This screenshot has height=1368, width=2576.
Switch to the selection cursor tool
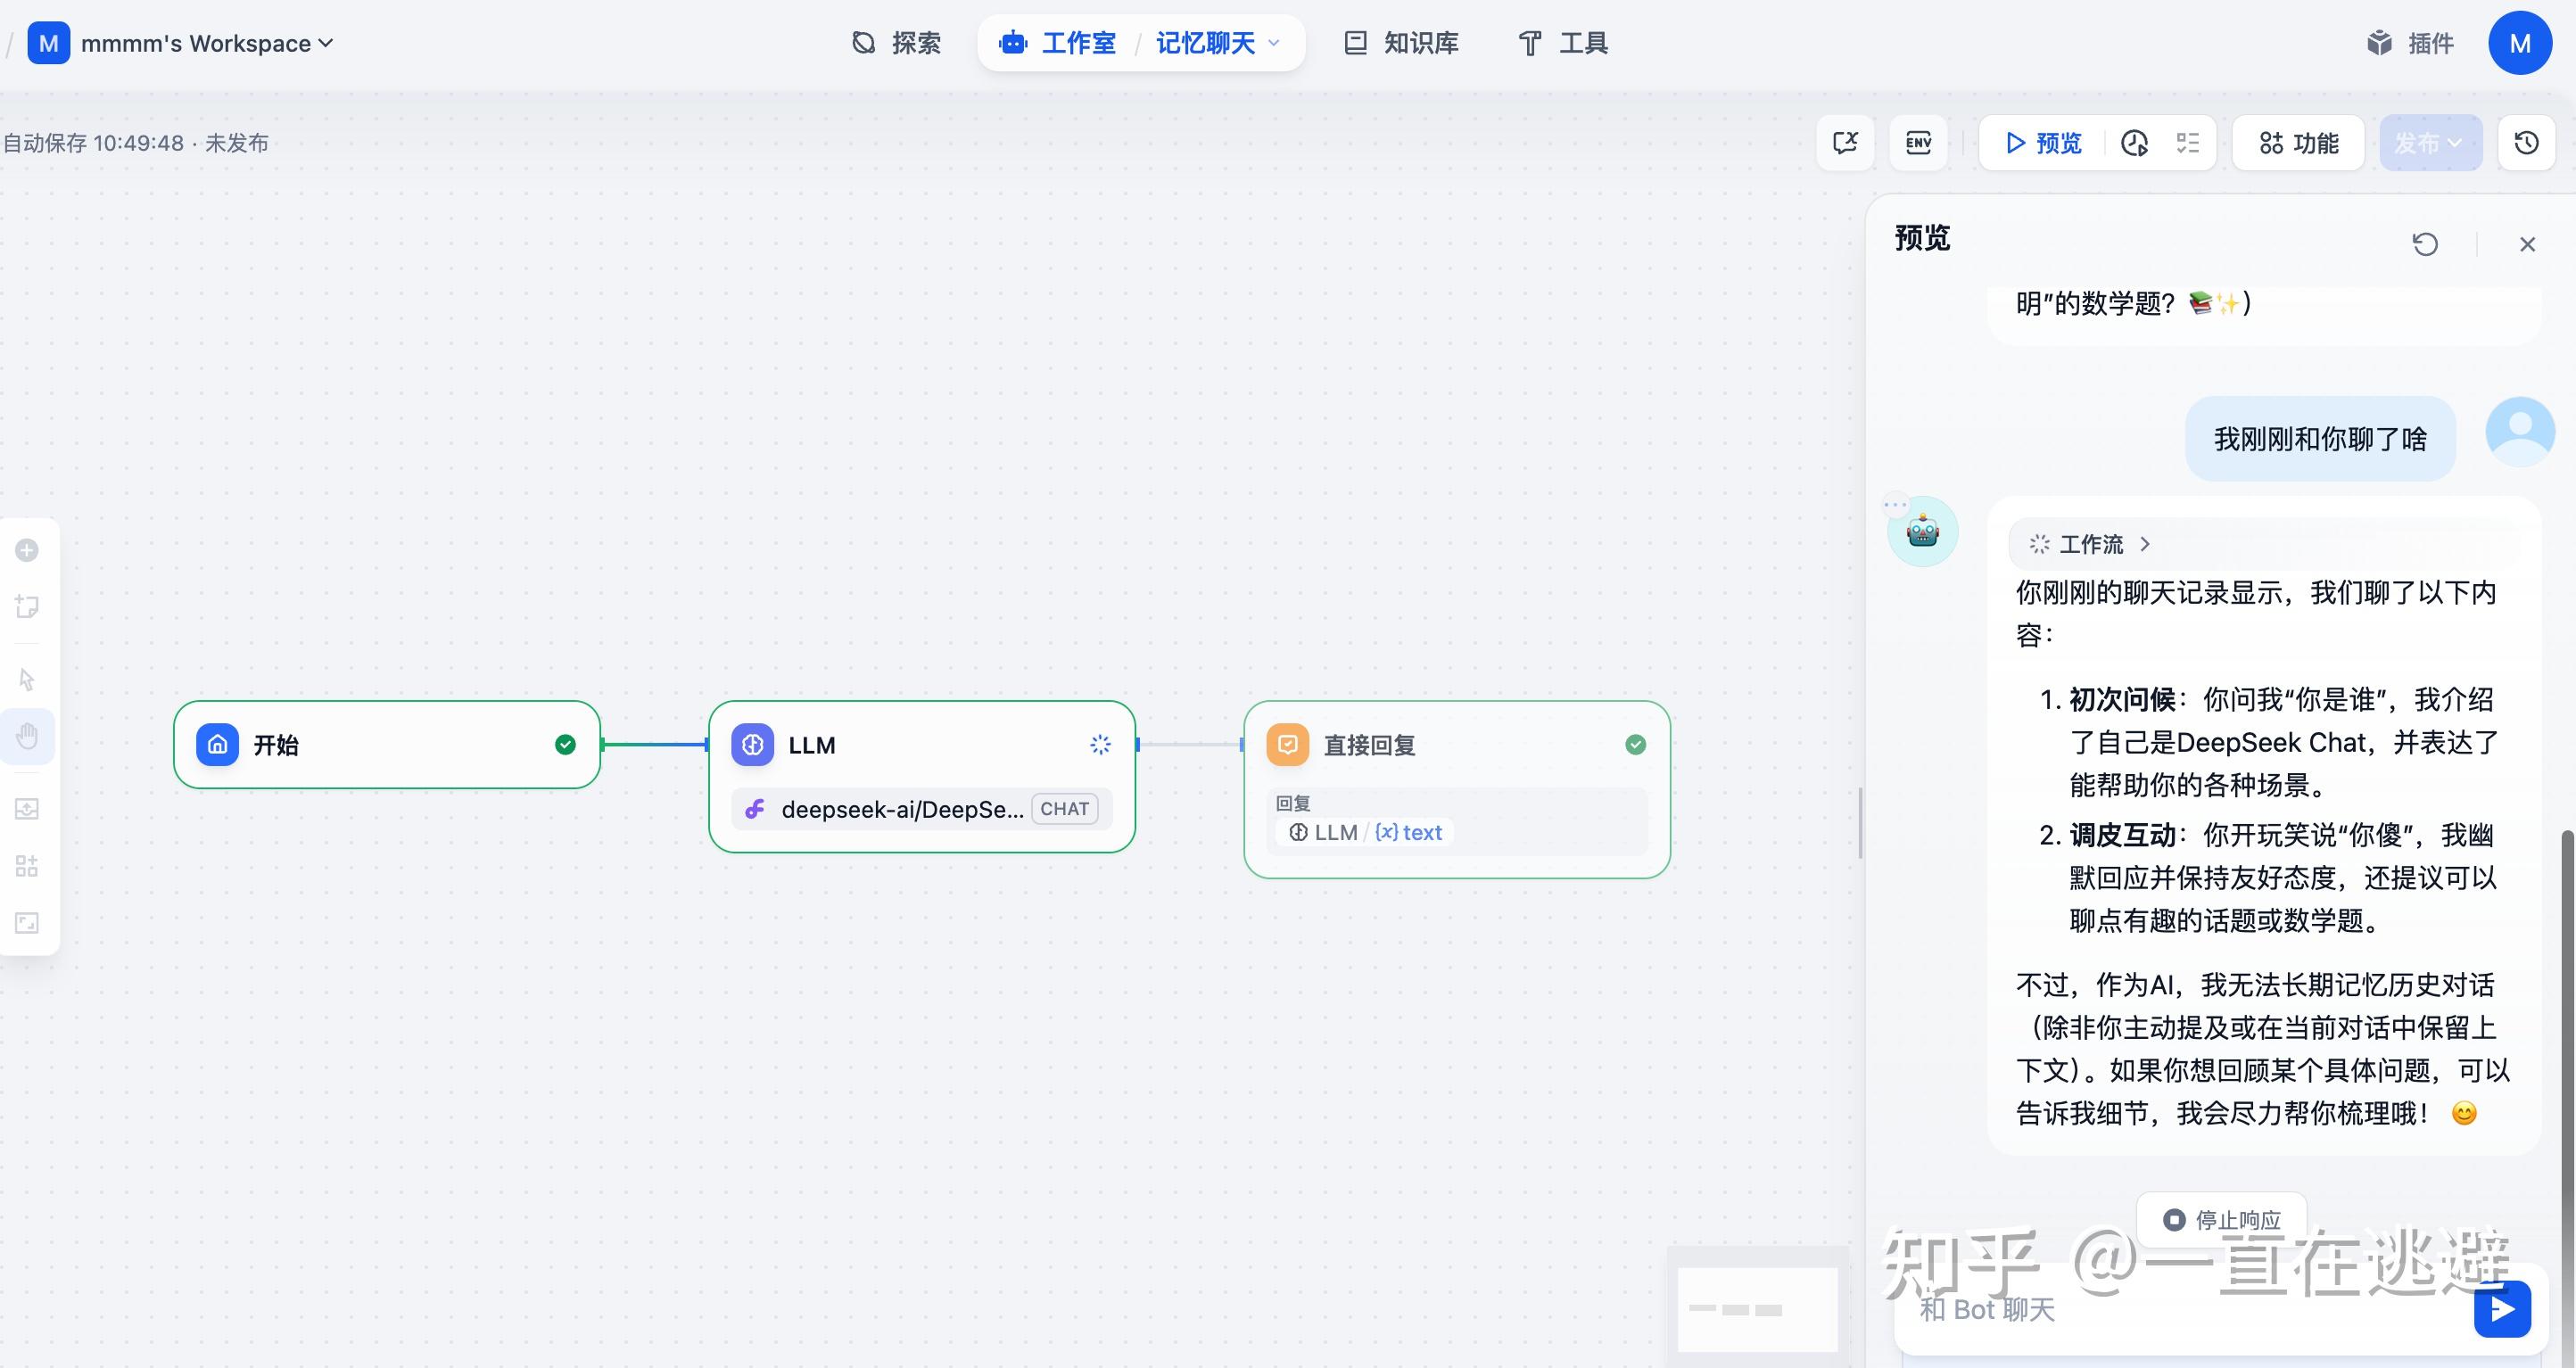click(27, 678)
